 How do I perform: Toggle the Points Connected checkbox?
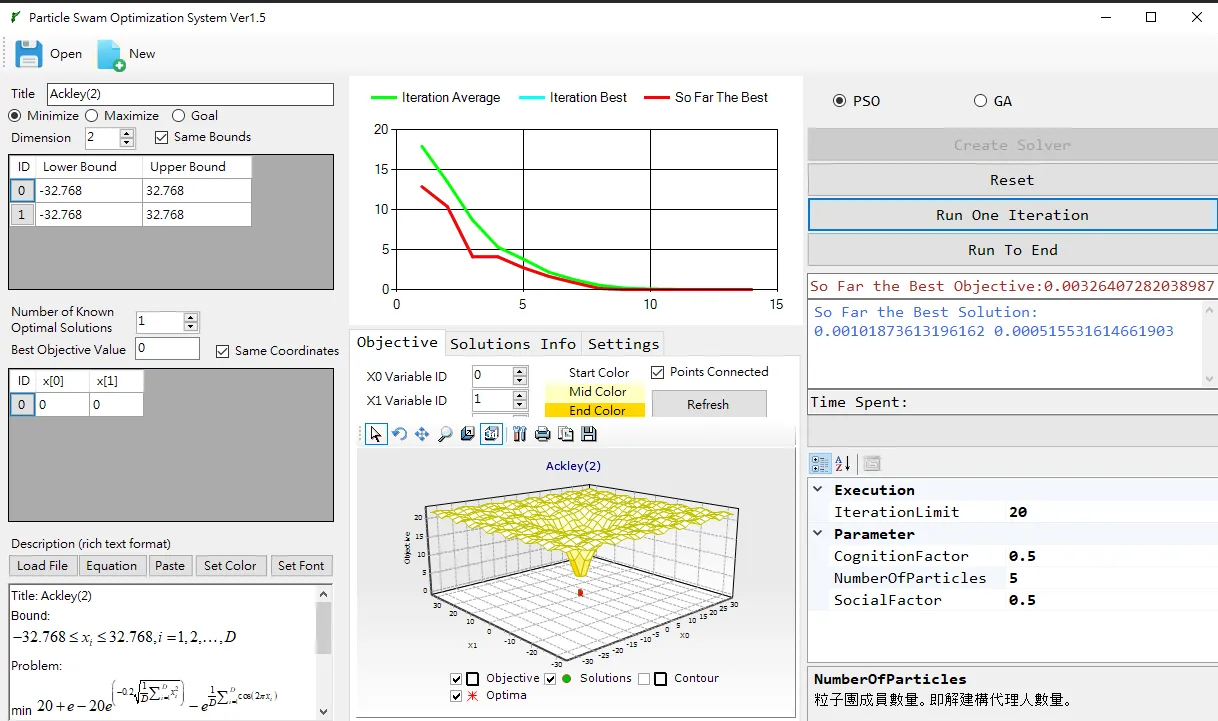(657, 372)
